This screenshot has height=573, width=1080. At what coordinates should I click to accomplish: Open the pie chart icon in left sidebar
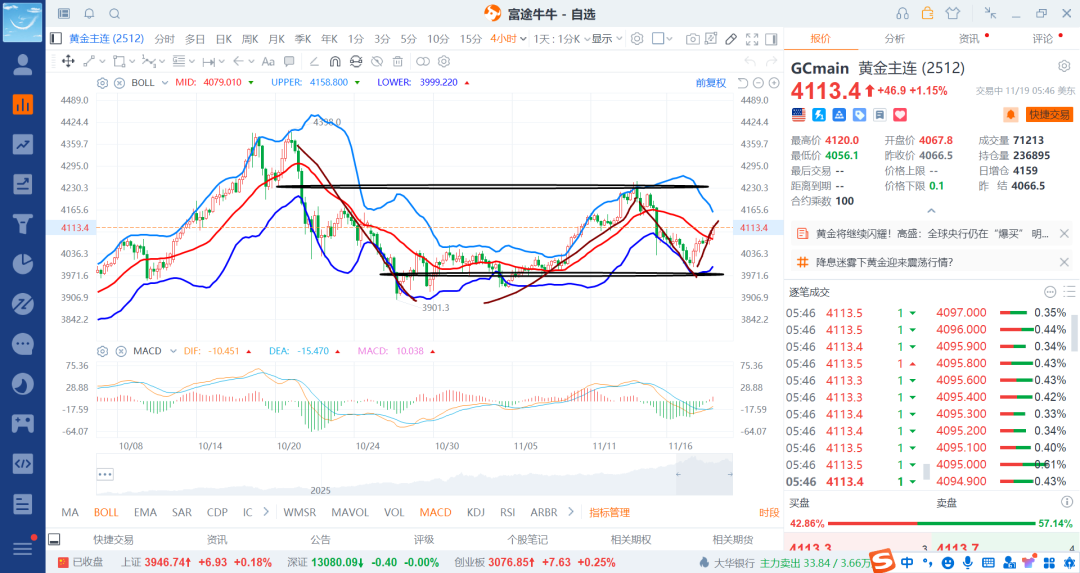[x=23, y=264]
